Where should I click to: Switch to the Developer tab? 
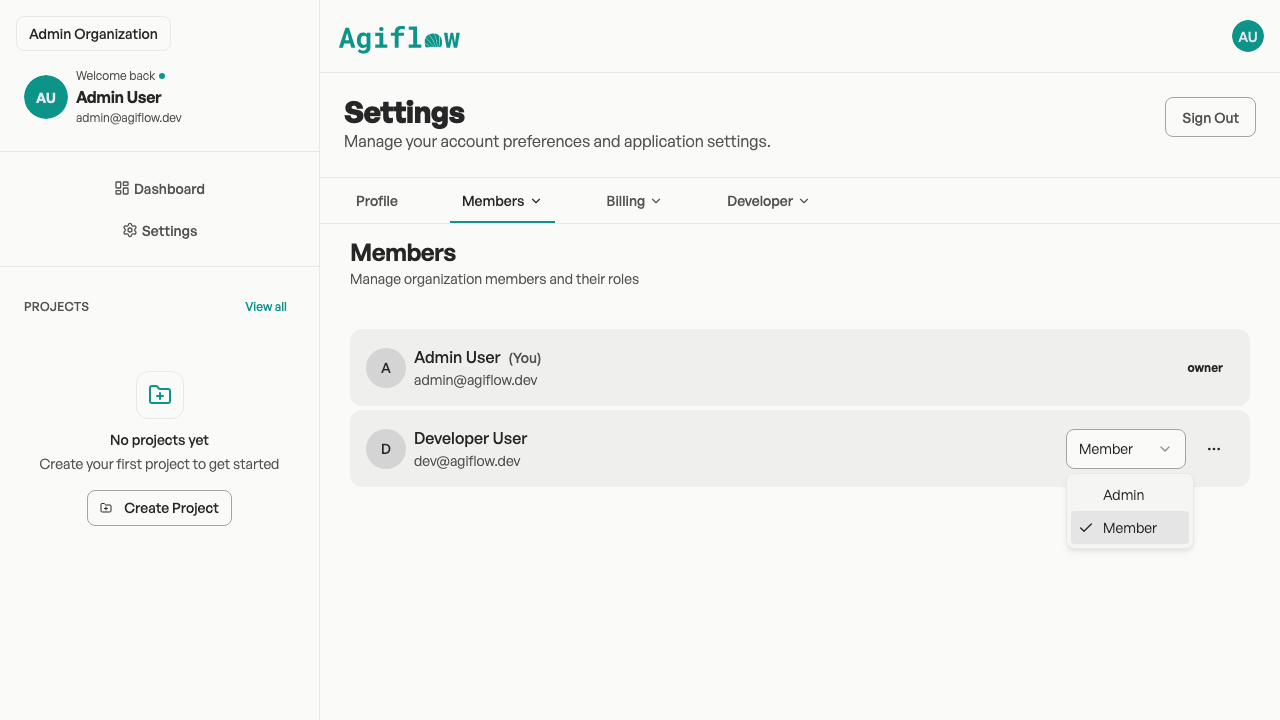tap(768, 201)
